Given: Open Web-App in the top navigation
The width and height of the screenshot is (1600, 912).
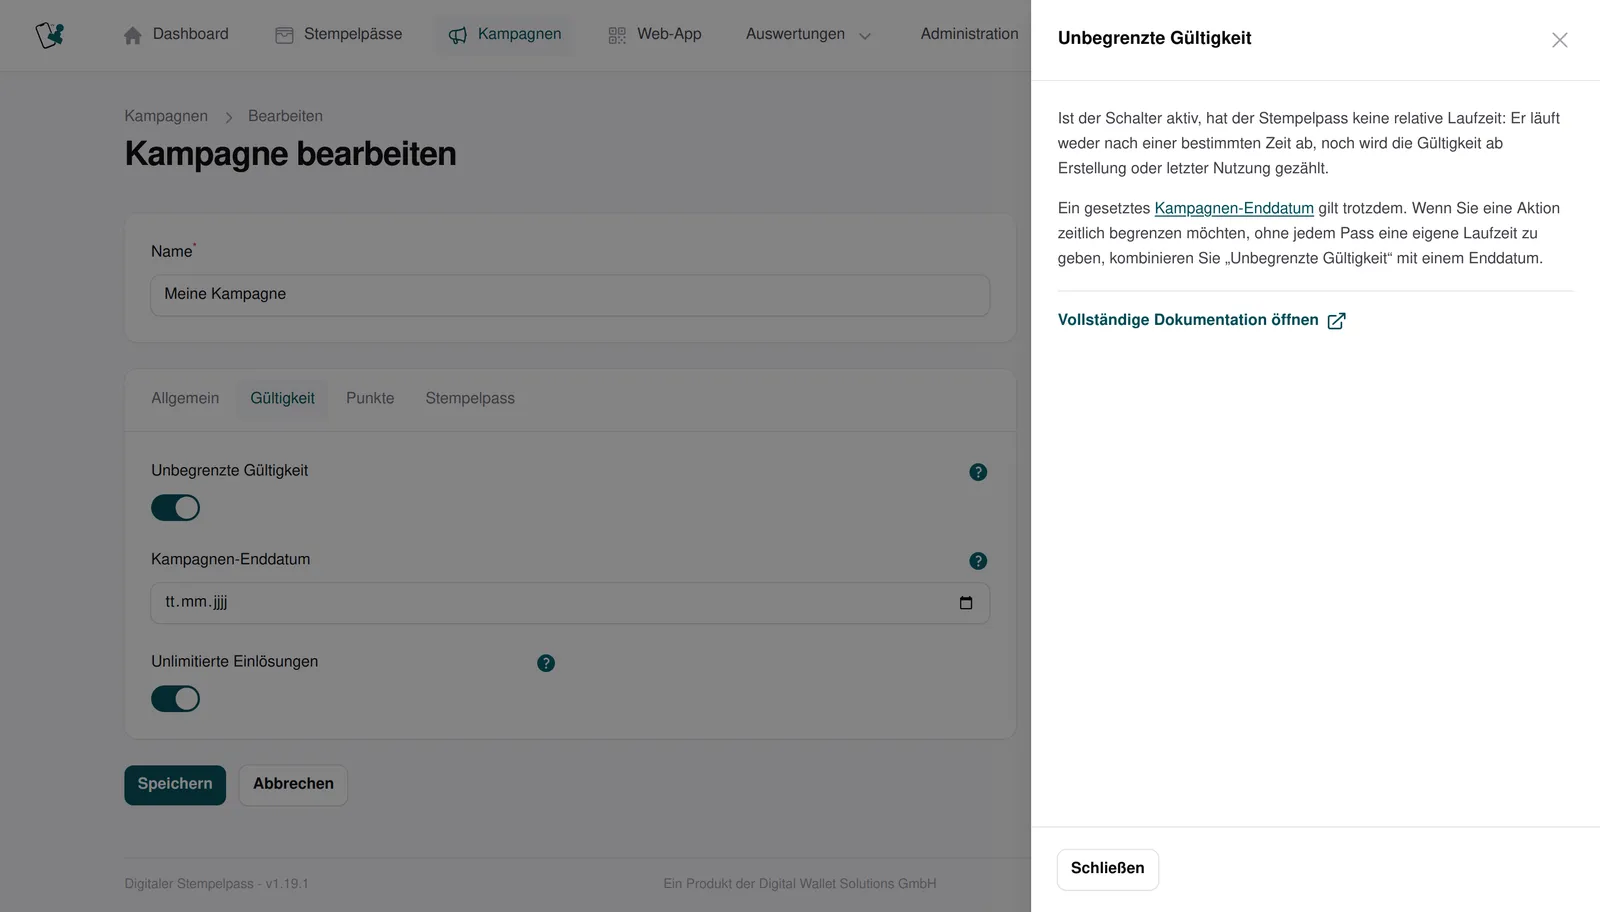Looking at the screenshot, I should pos(655,34).
